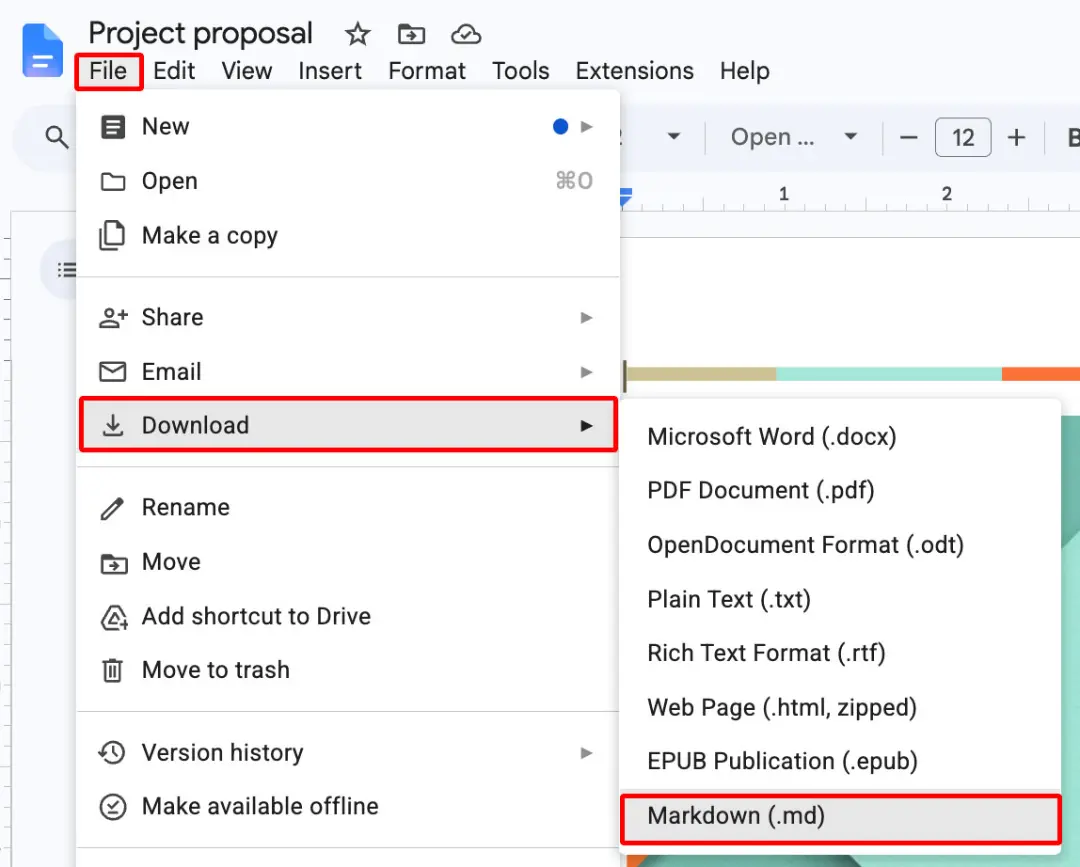Image resolution: width=1080 pixels, height=867 pixels.
Task: Open the Insert menu
Action: (330, 71)
